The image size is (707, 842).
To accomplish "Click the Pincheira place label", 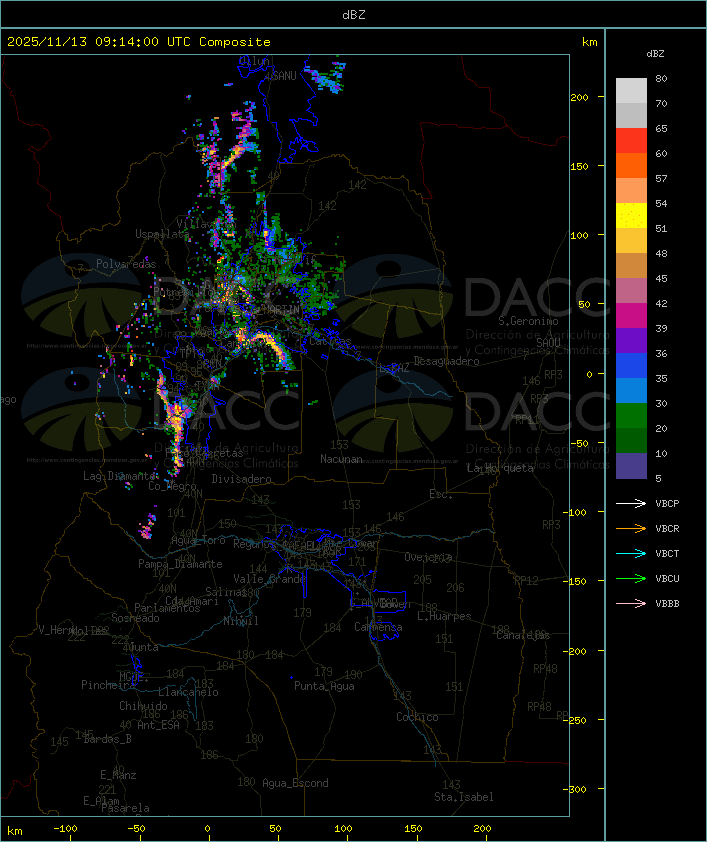I will [108, 685].
